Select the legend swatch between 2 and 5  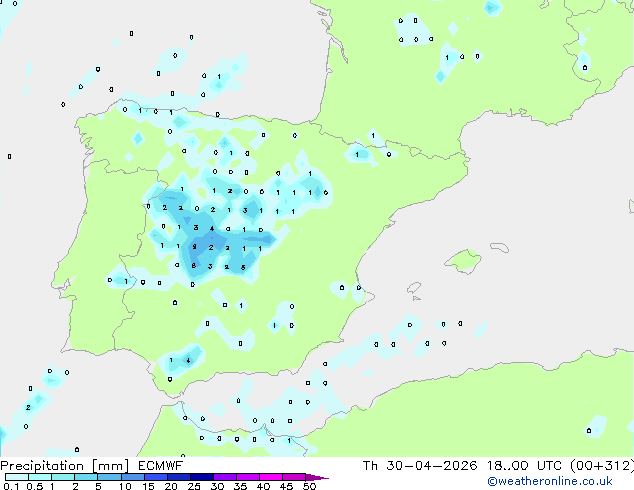[86, 477]
